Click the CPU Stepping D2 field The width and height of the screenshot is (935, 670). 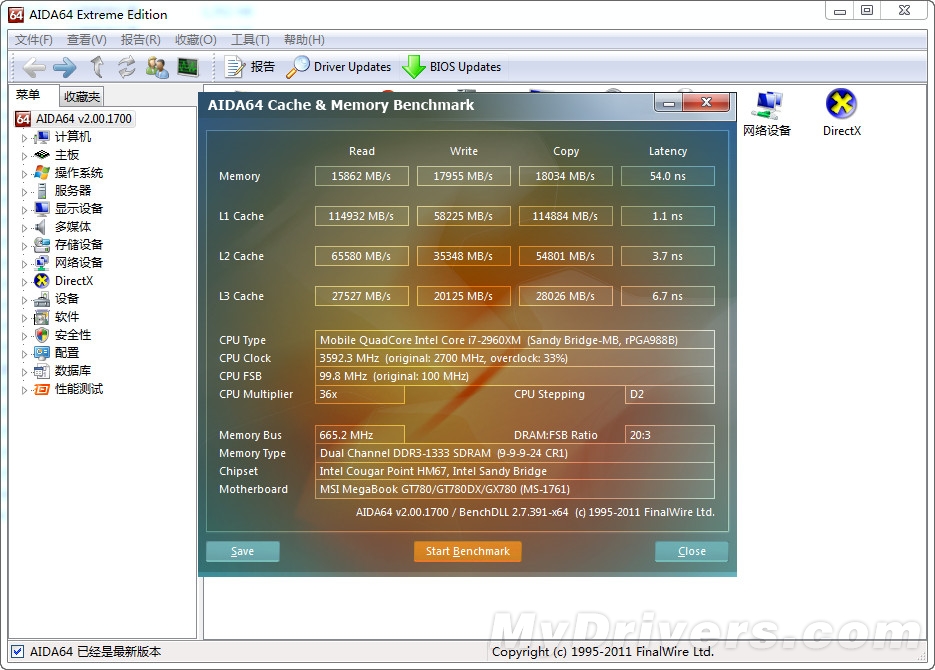point(670,394)
